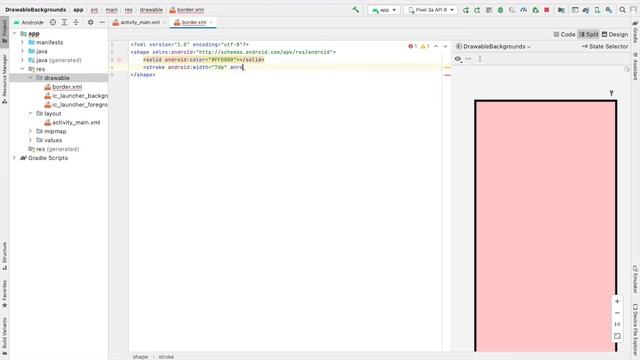The width and height of the screenshot is (640, 360).
Task: Open the Structure side tab
Action: (x=4, y=256)
